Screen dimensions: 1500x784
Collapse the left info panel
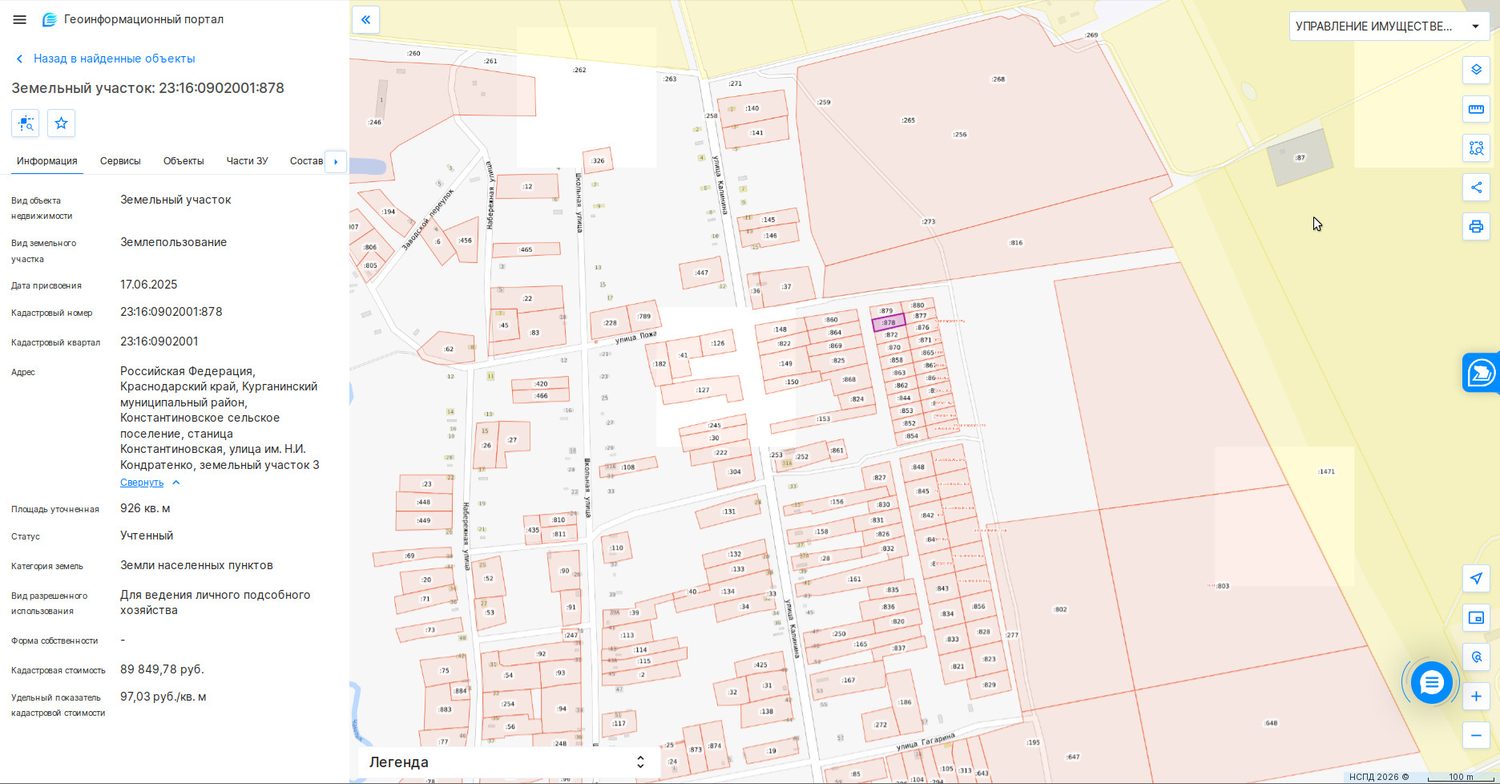tap(366, 19)
